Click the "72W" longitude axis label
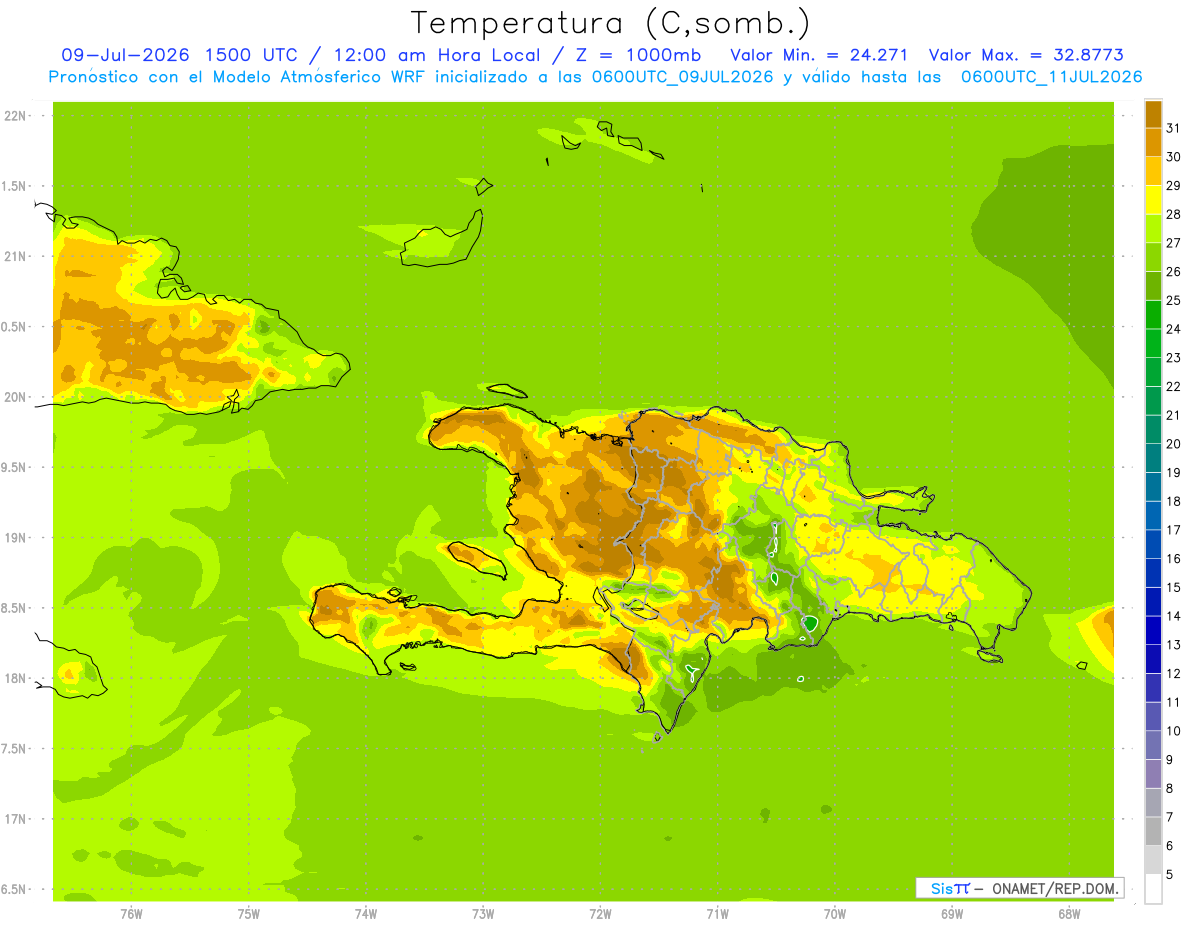This screenshot has width=1200, height=927. pyautogui.click(x=600, y=914)
